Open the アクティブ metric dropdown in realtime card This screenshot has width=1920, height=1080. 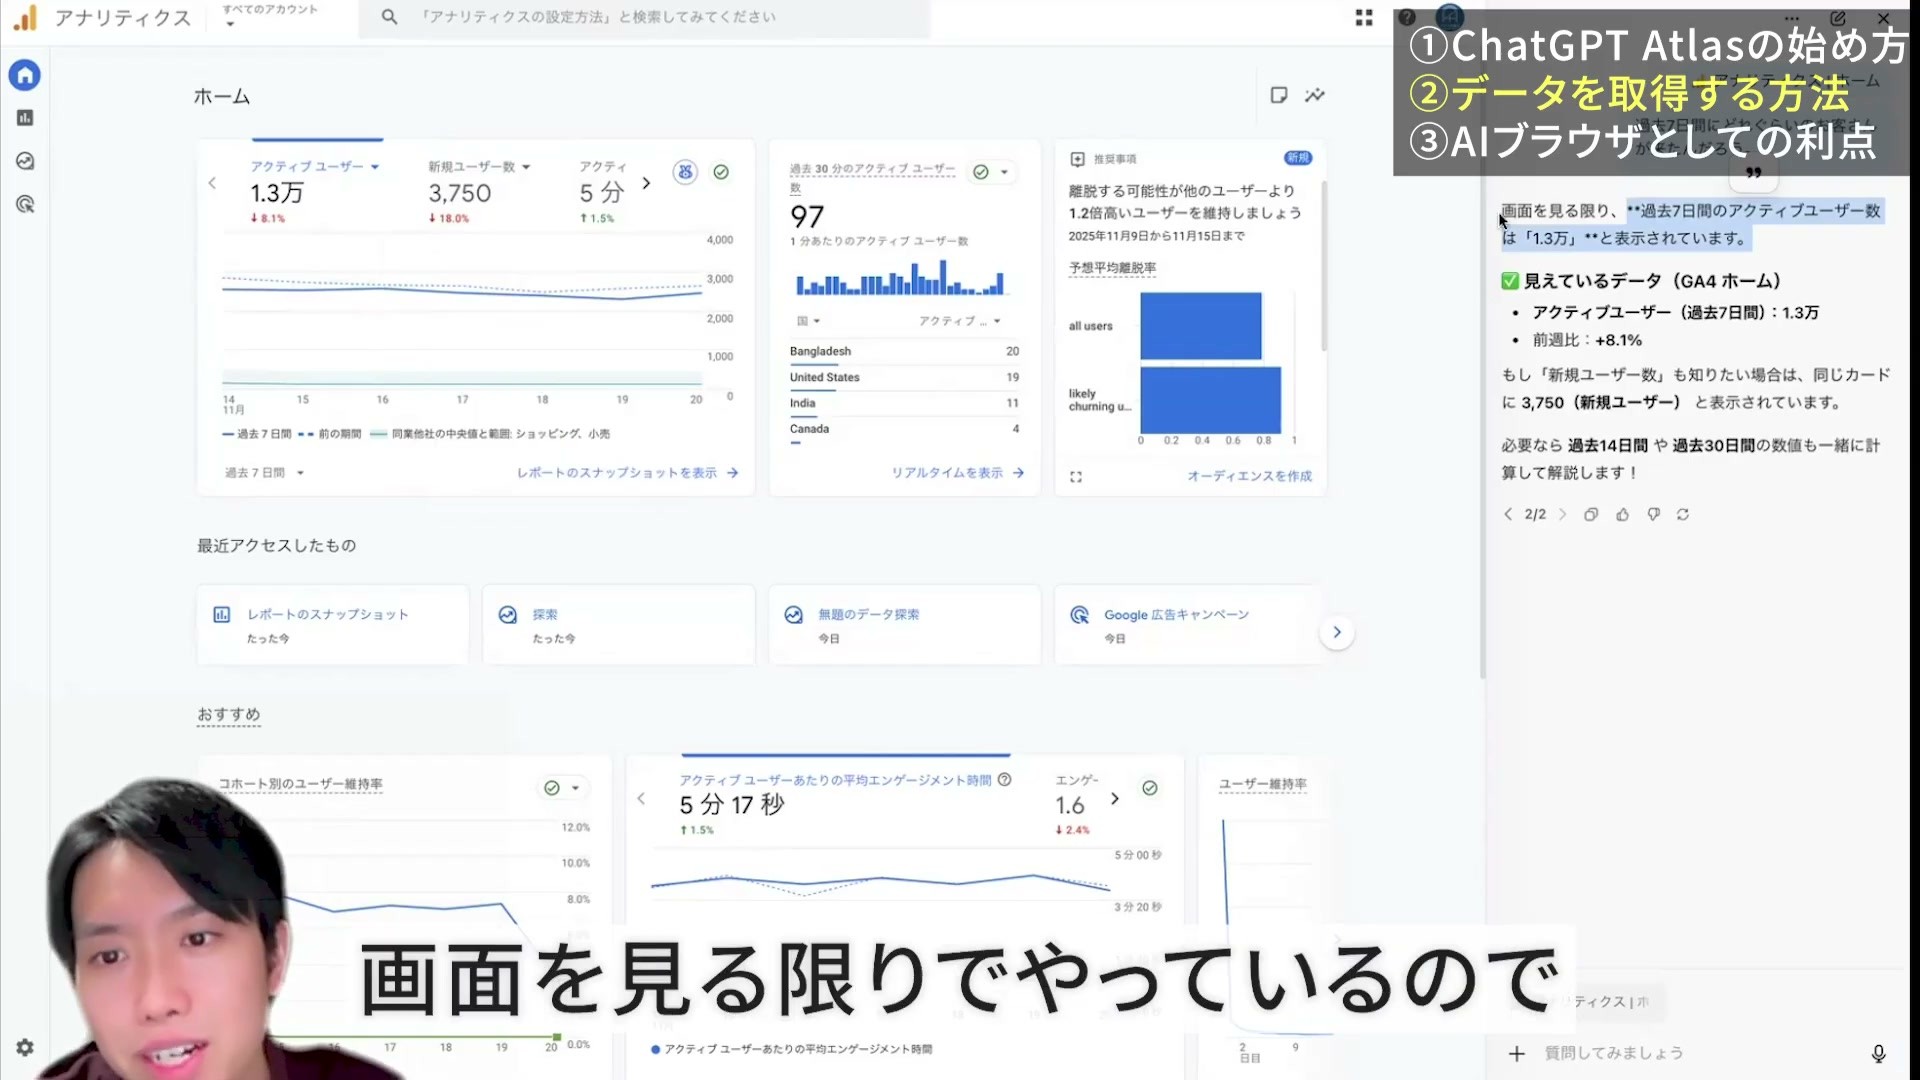(x=959, y=321)
